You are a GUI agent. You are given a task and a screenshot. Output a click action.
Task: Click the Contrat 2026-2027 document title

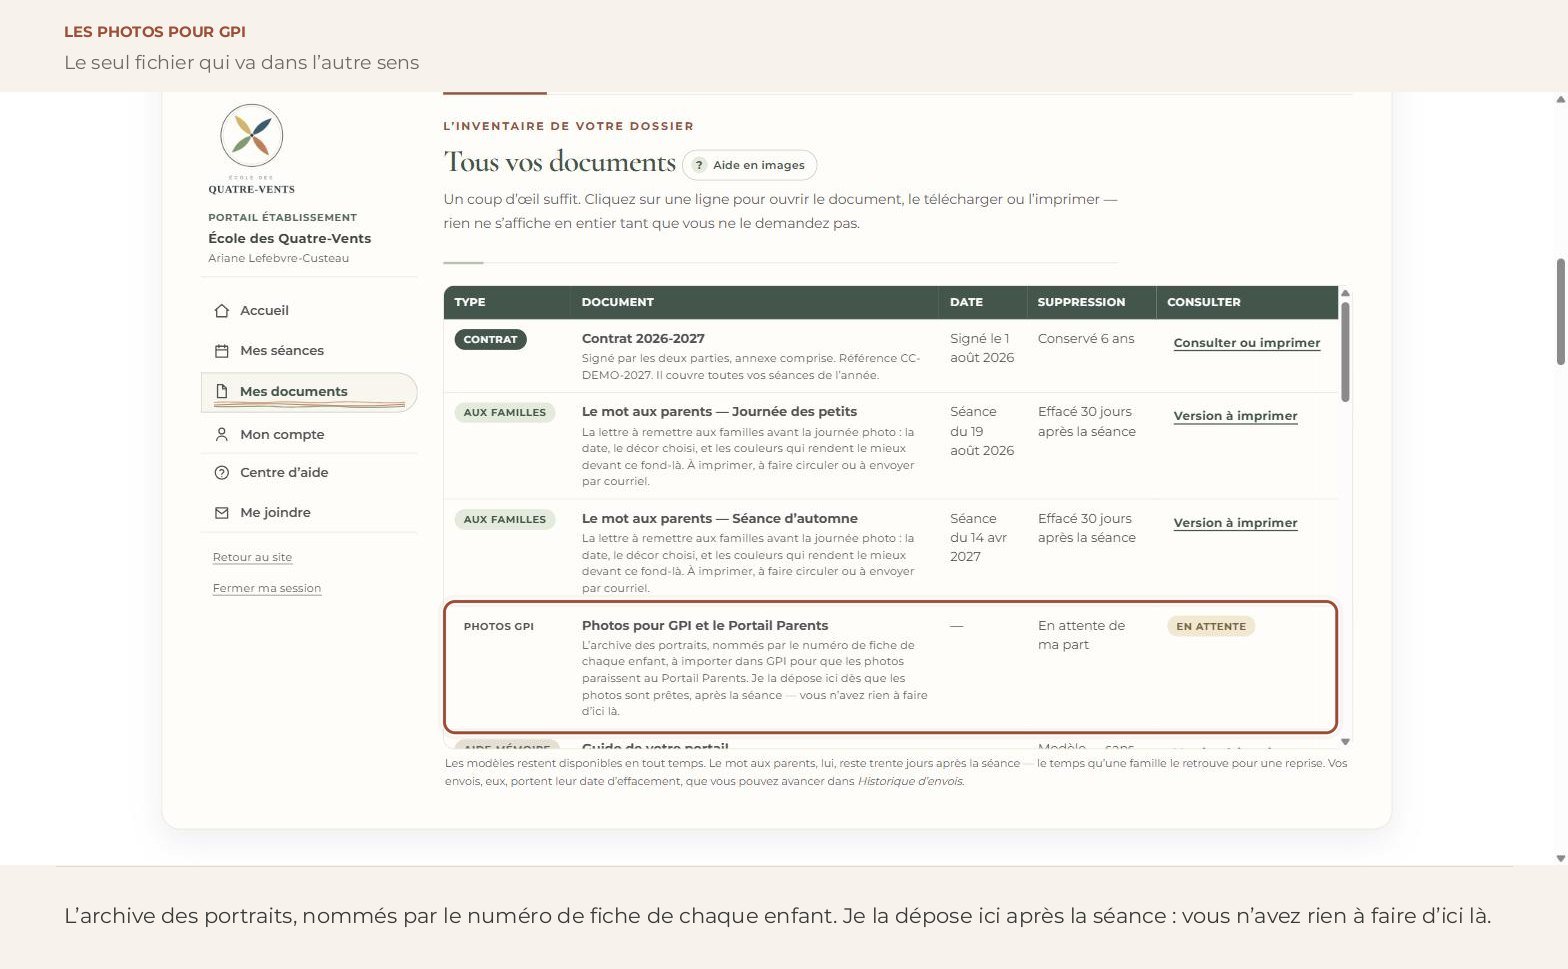click(643, 339)
